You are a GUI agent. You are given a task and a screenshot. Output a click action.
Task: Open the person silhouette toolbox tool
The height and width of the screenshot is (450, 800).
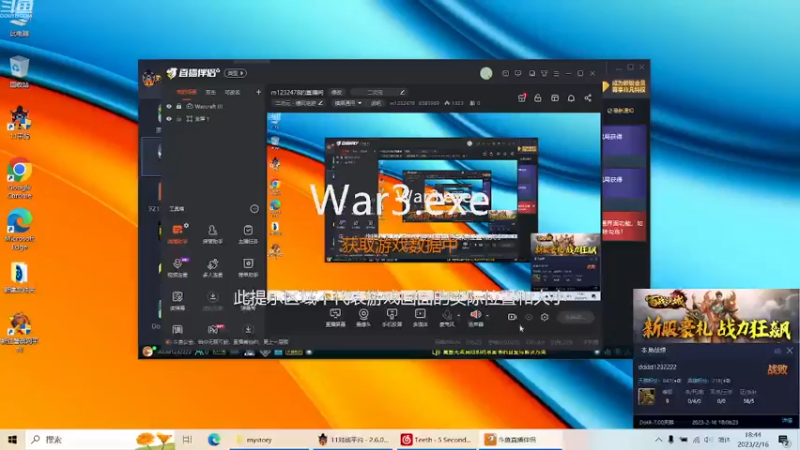[212, 234]
